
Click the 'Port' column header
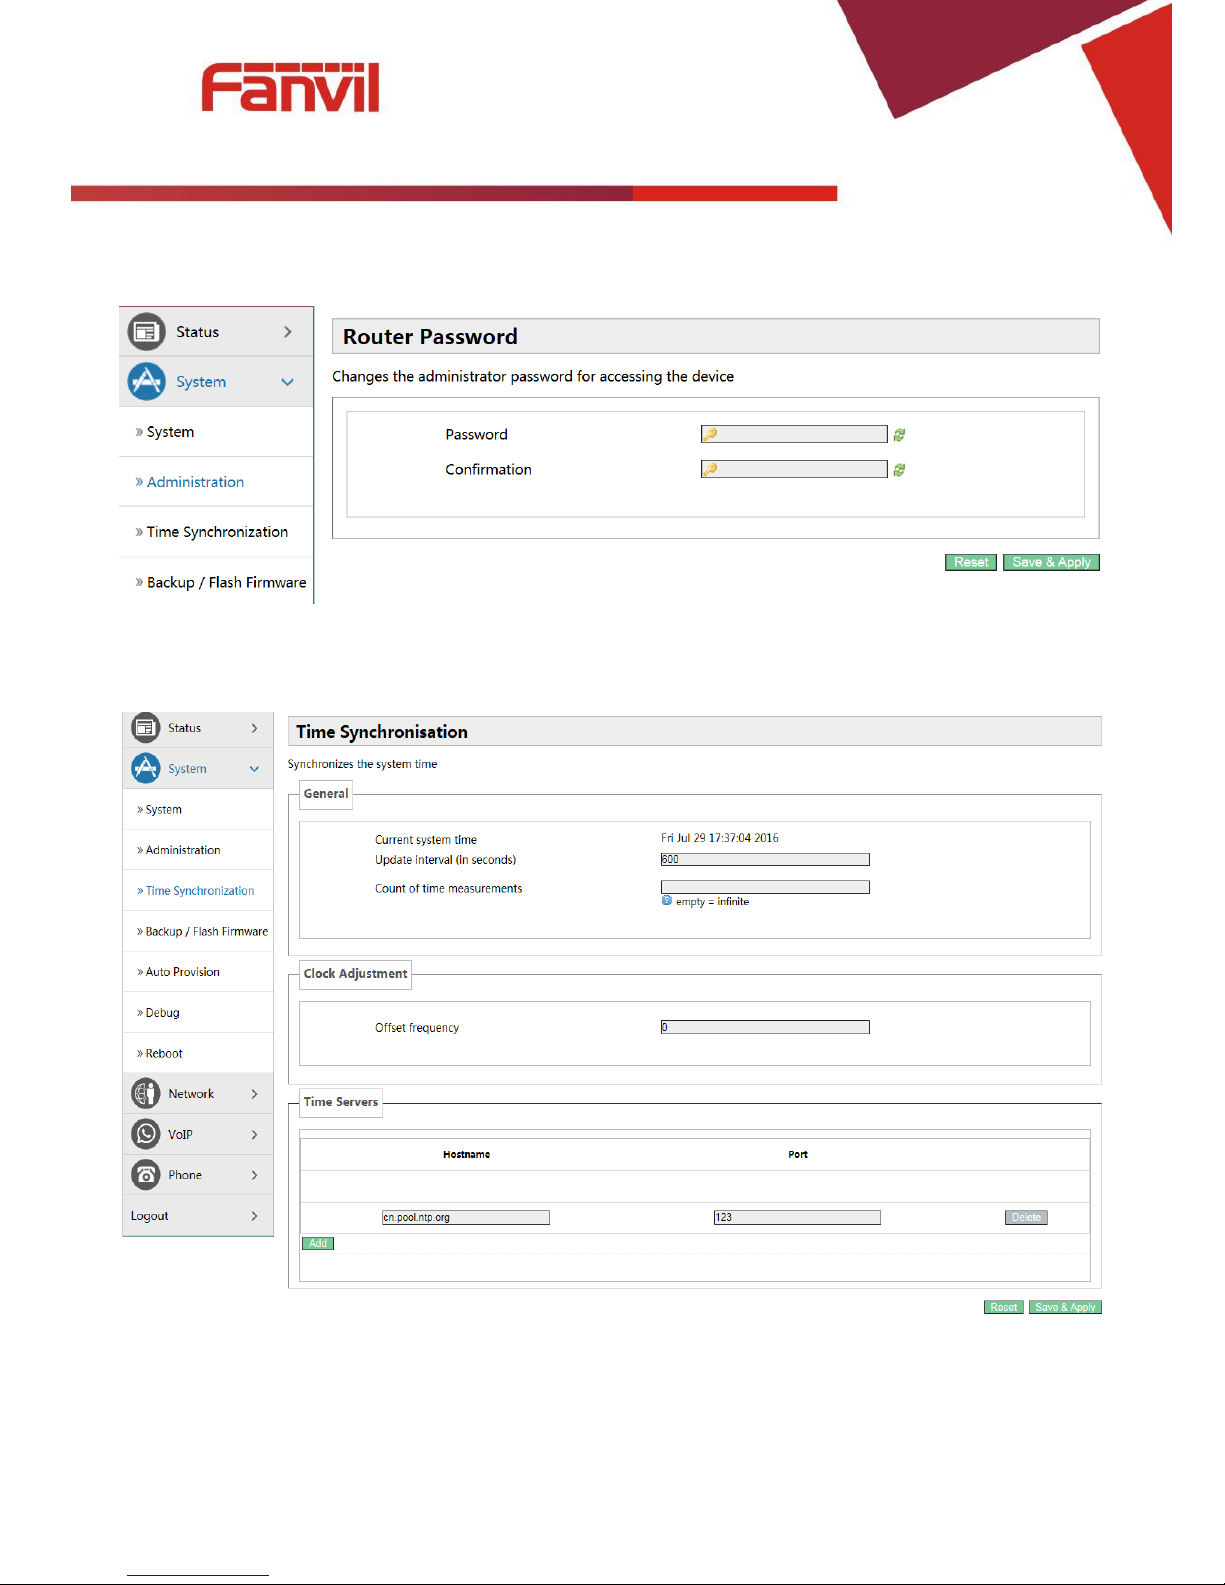[x=798, y=1154]
